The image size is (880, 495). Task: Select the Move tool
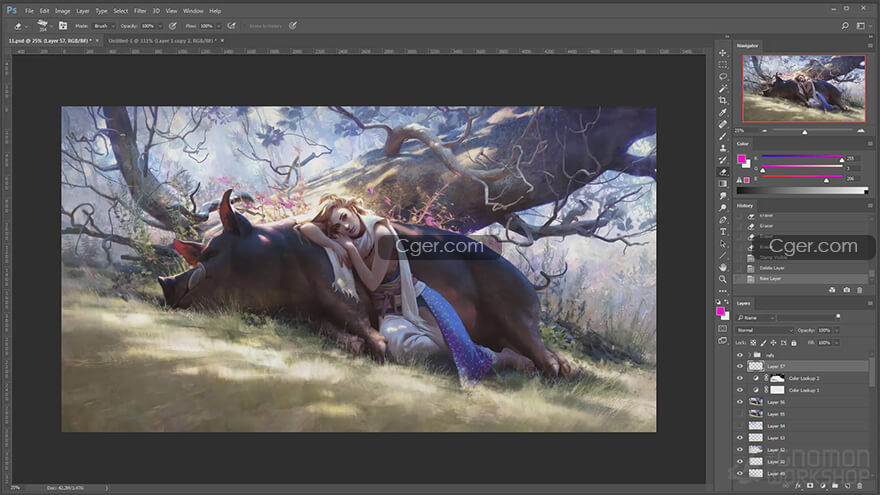click(x=723, y=52)
